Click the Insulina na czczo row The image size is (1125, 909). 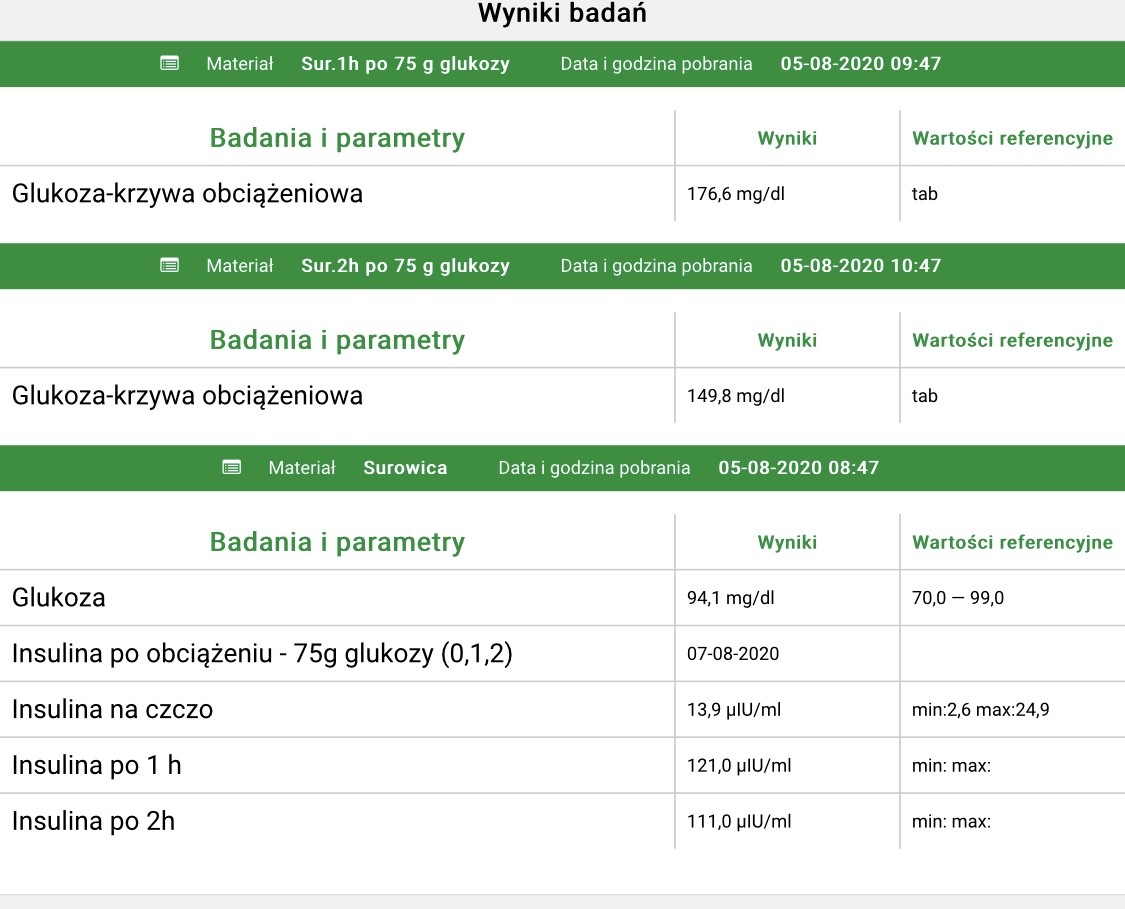112,710
